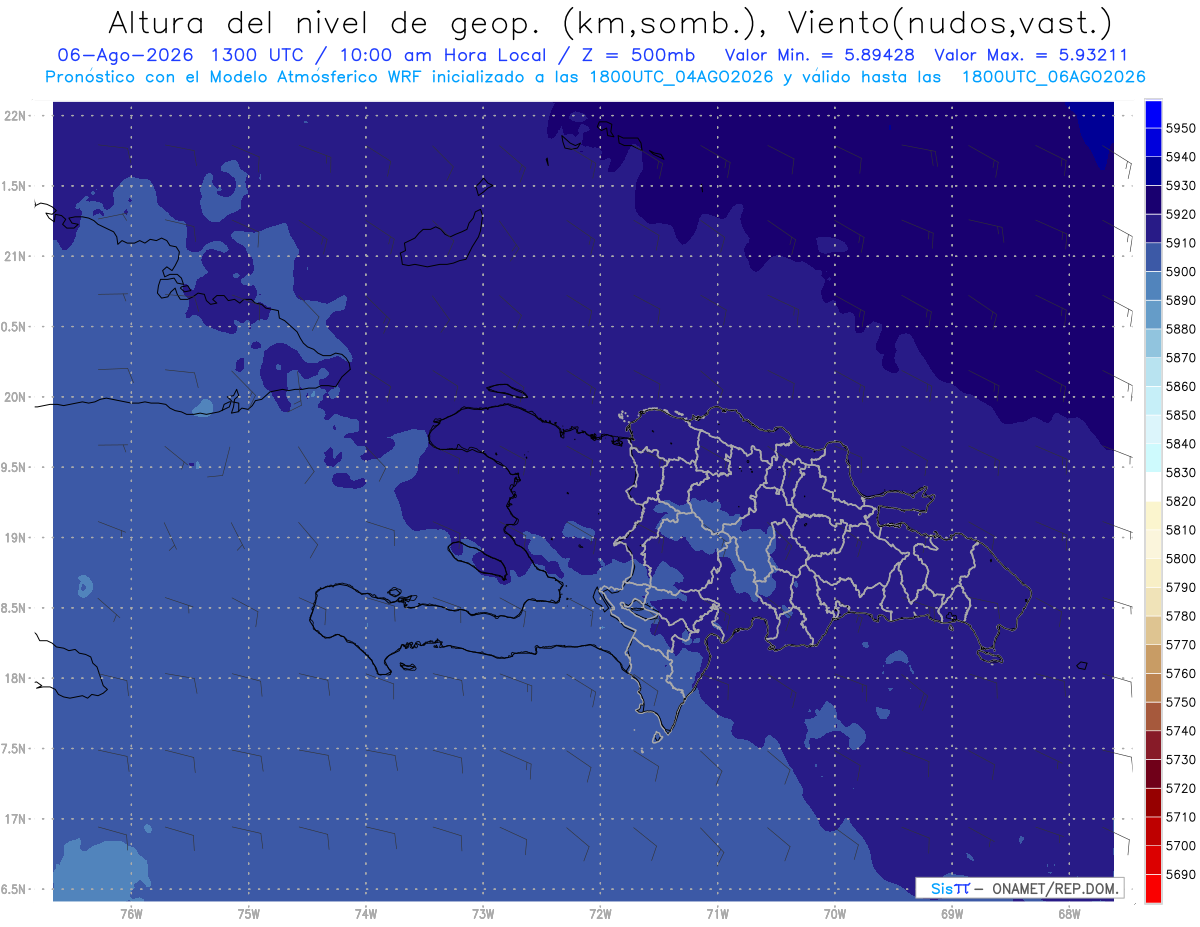Click the '5850' legend value

pos(1180,415)
